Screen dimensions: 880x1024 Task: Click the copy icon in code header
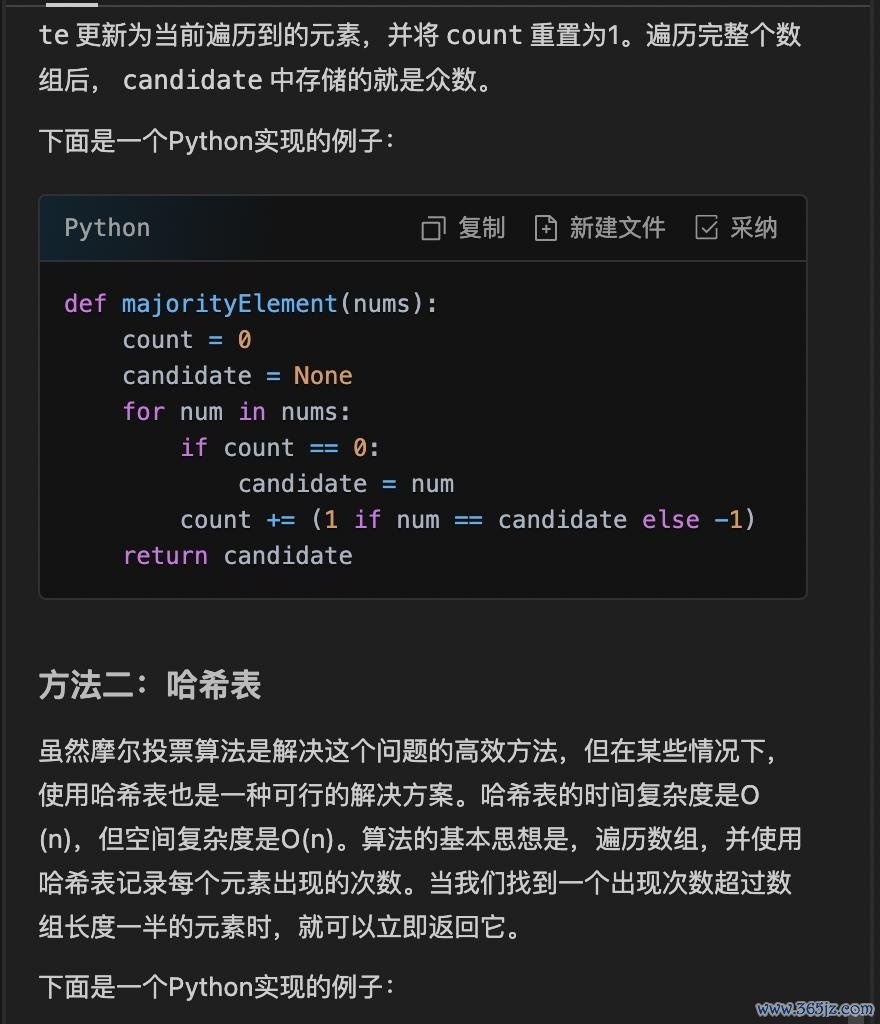(433, 228)
